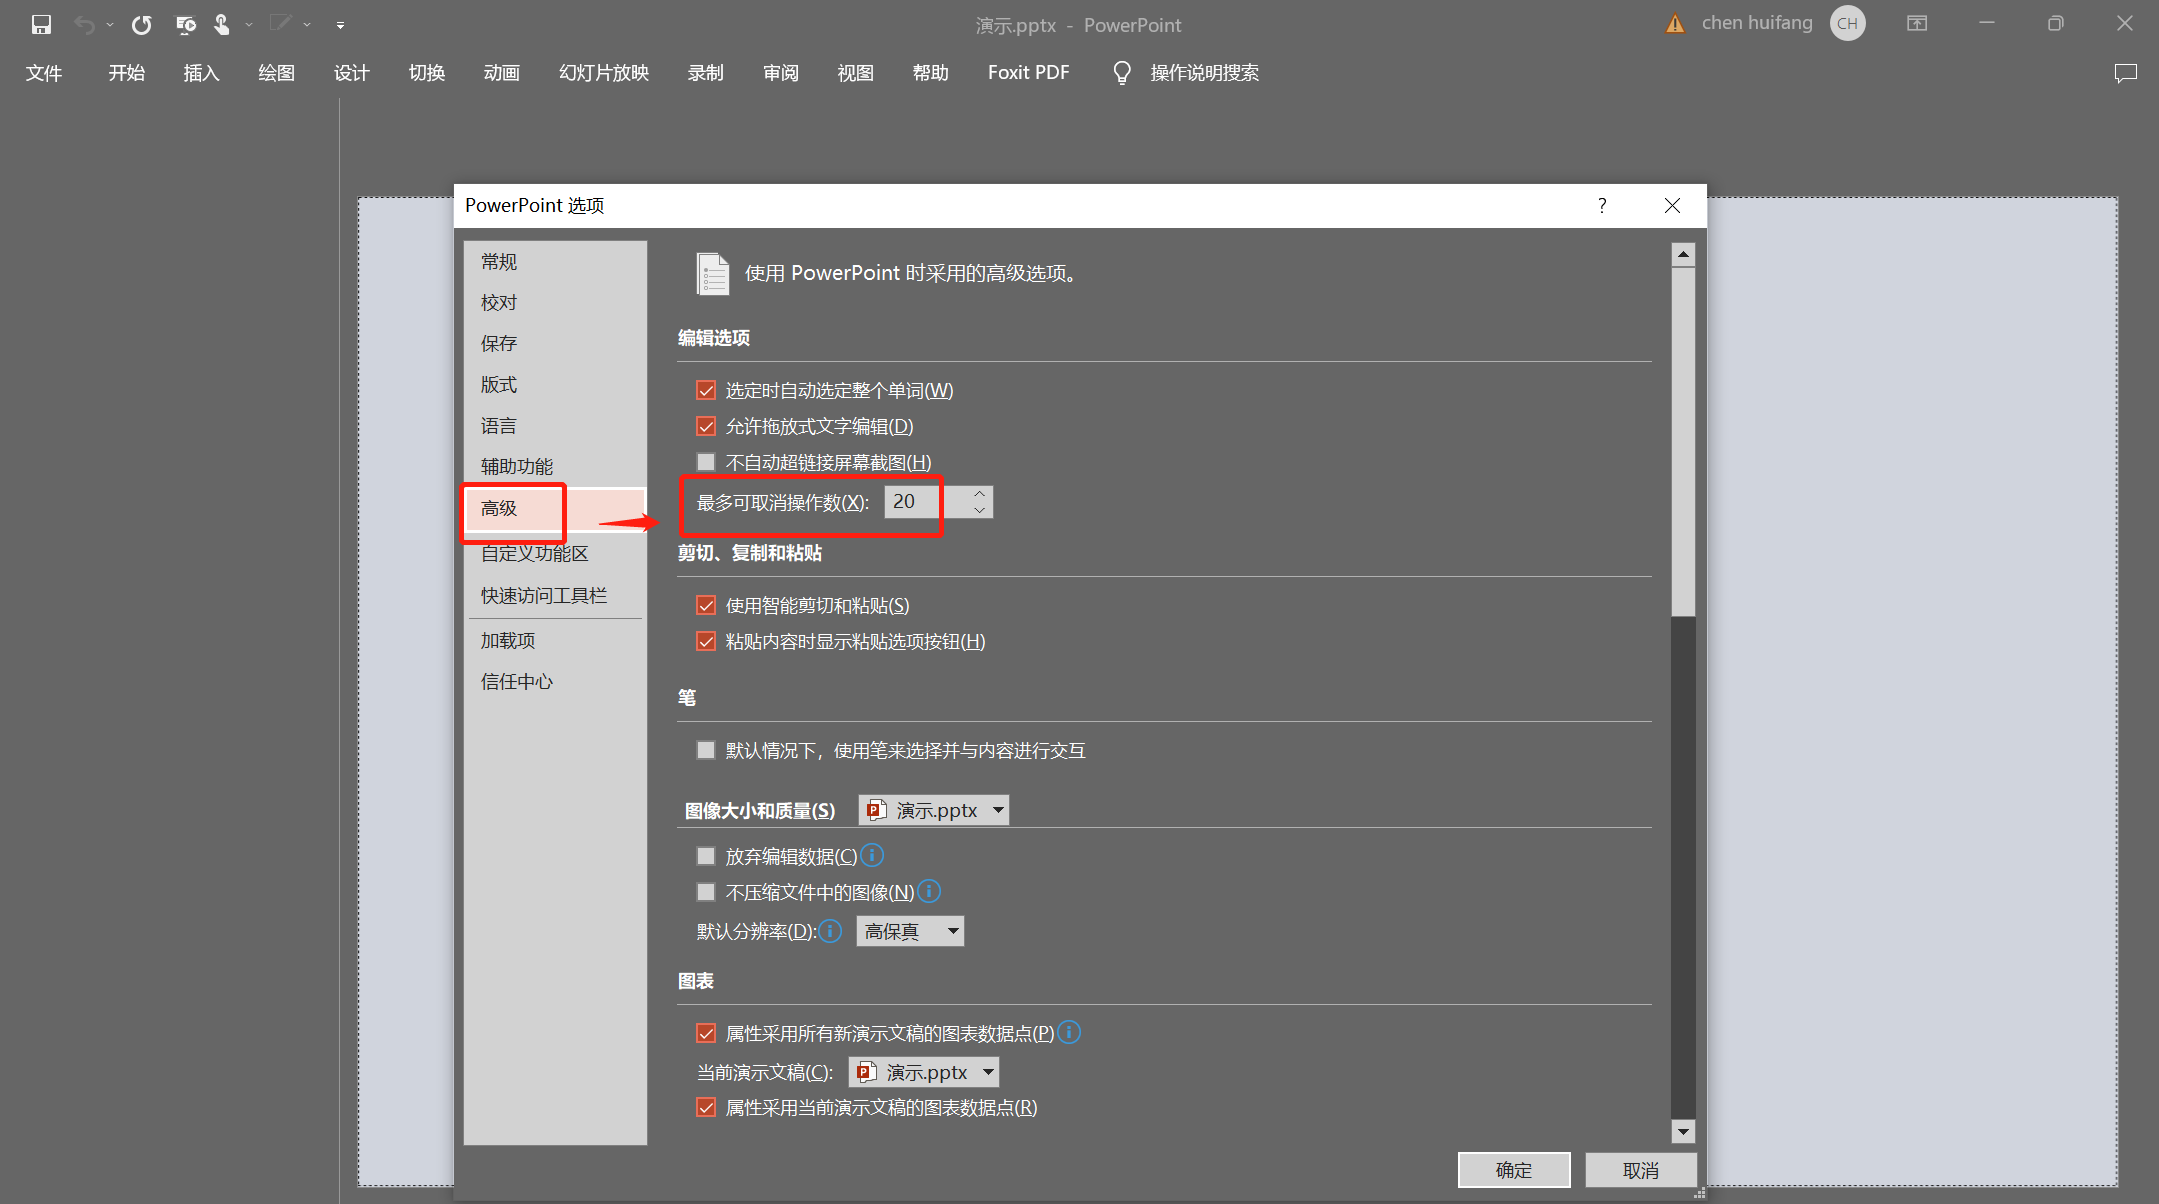Select 高级 in options sidebar
This screenshot has width=2159, height=1204.
click(555, 508)
